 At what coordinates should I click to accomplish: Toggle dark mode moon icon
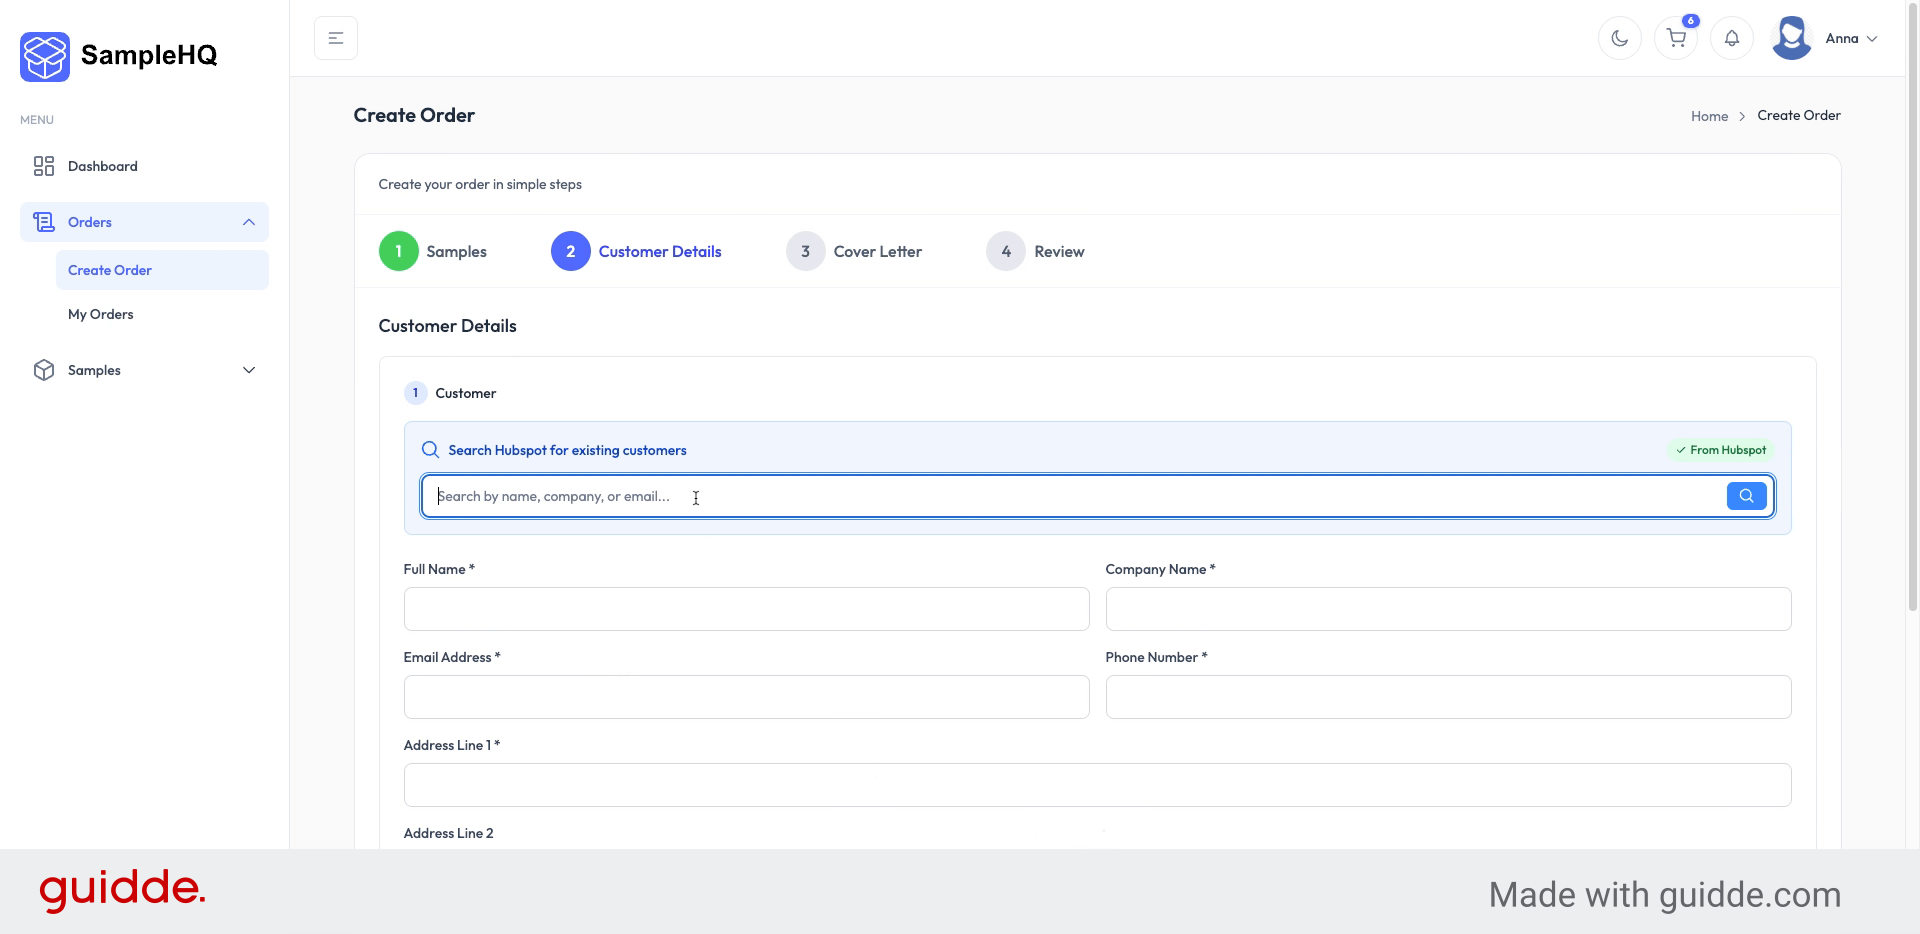[1619, 39]
